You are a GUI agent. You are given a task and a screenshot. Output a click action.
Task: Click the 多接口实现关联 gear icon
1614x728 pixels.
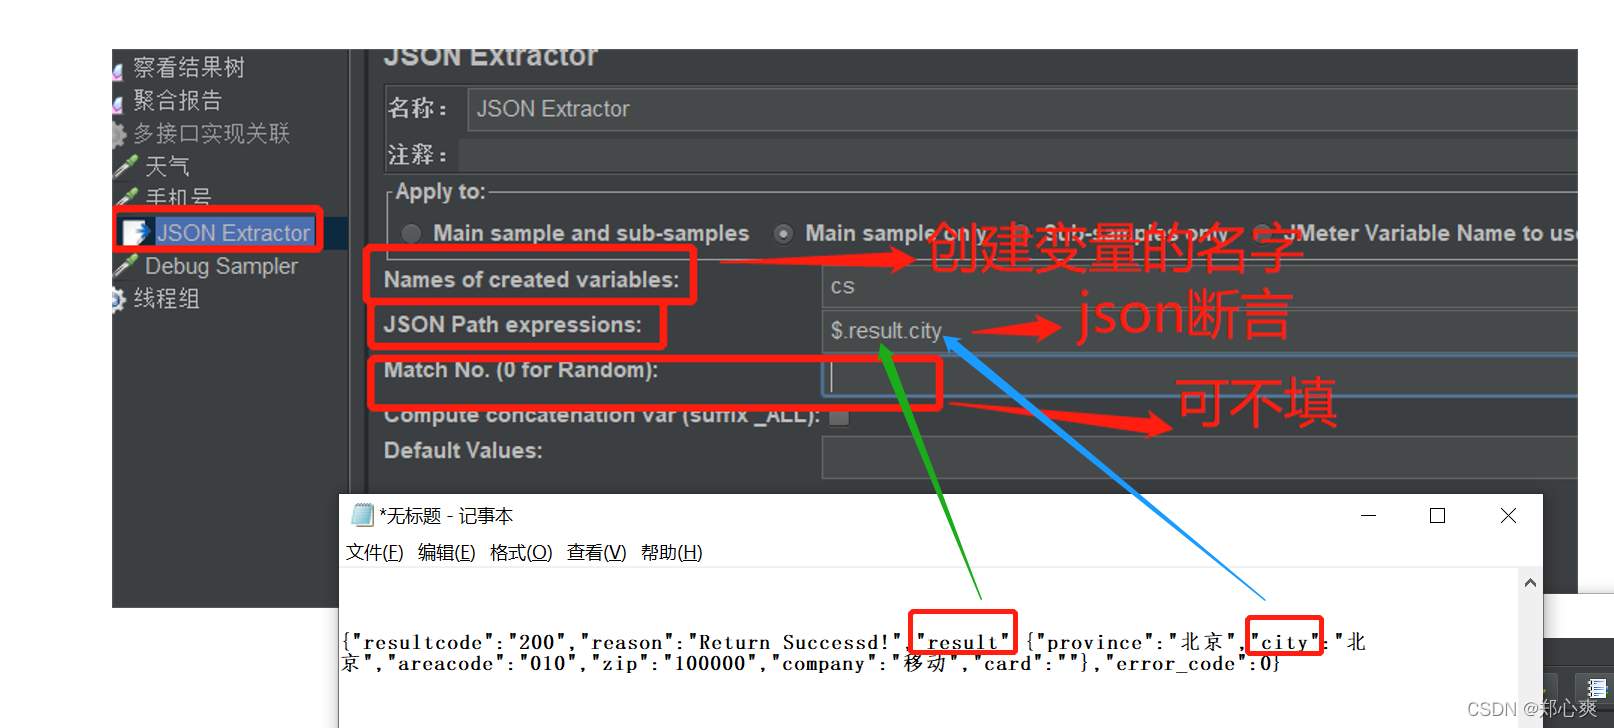pos(118,134)
